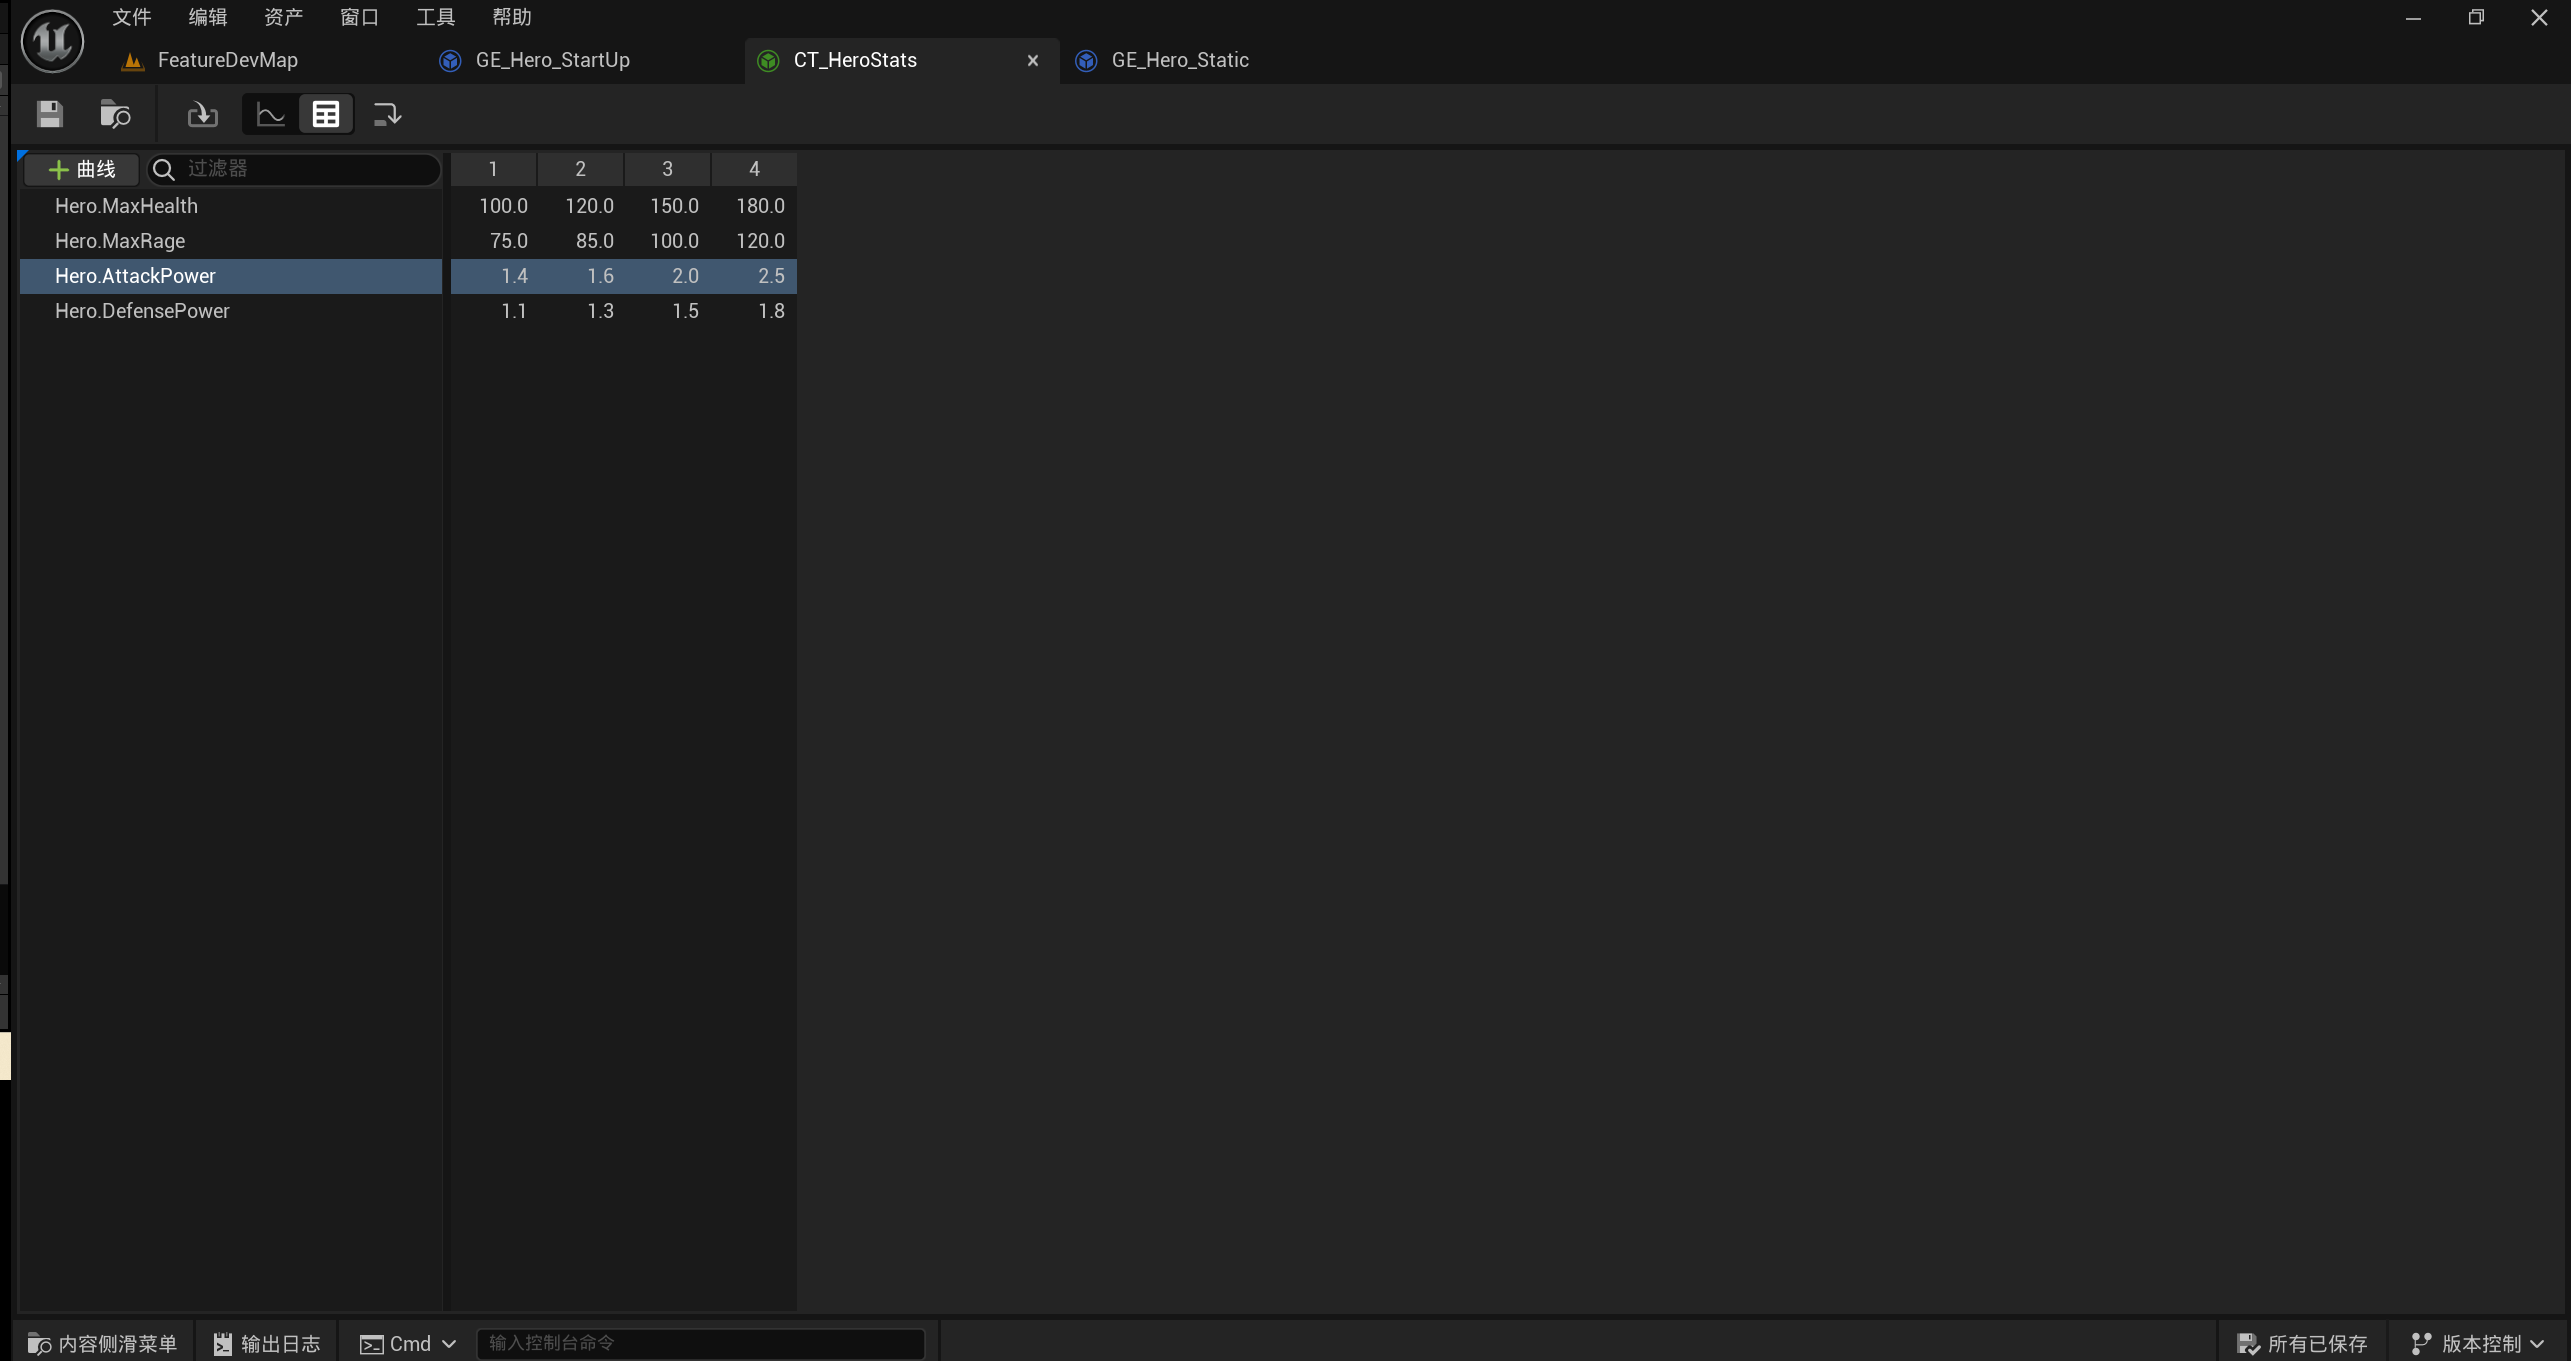Click column header 1

coord(493,169)
